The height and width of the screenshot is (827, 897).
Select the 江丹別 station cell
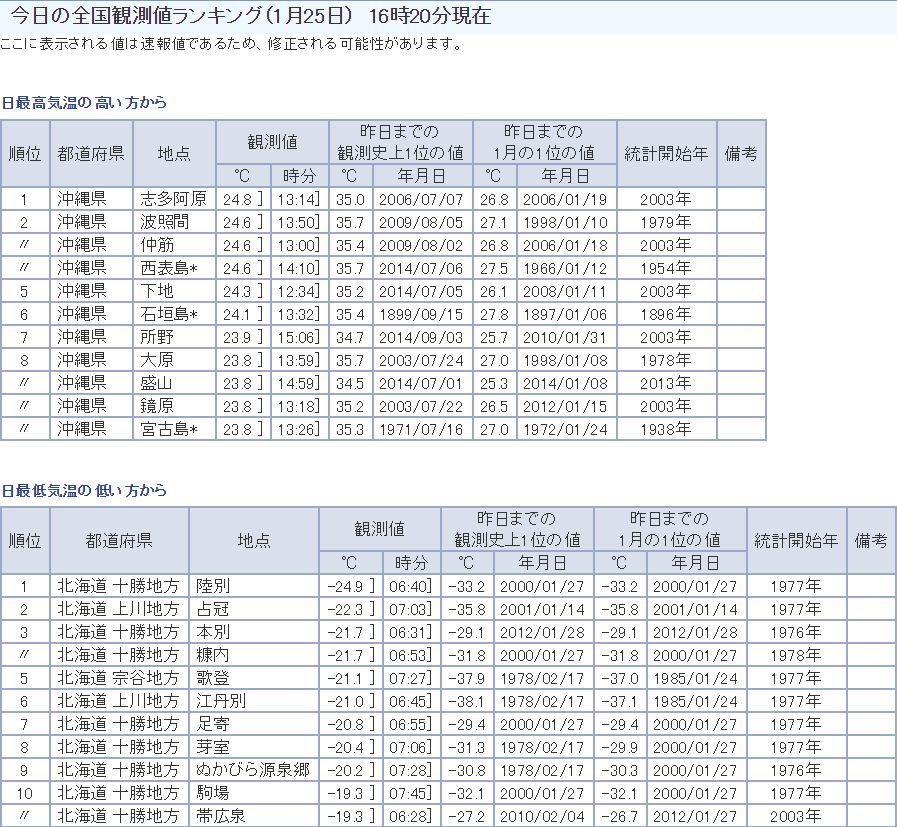[x=221, y=701]
